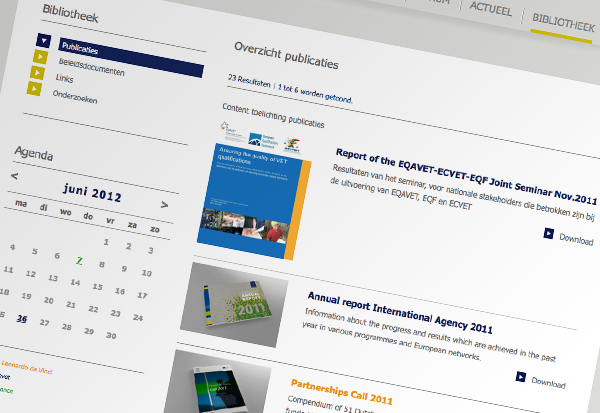The width and height of the screenshot is (600, 413).
Task: Select day 1 in the juni 2012 calendar
Action: [x=106, y=242]
